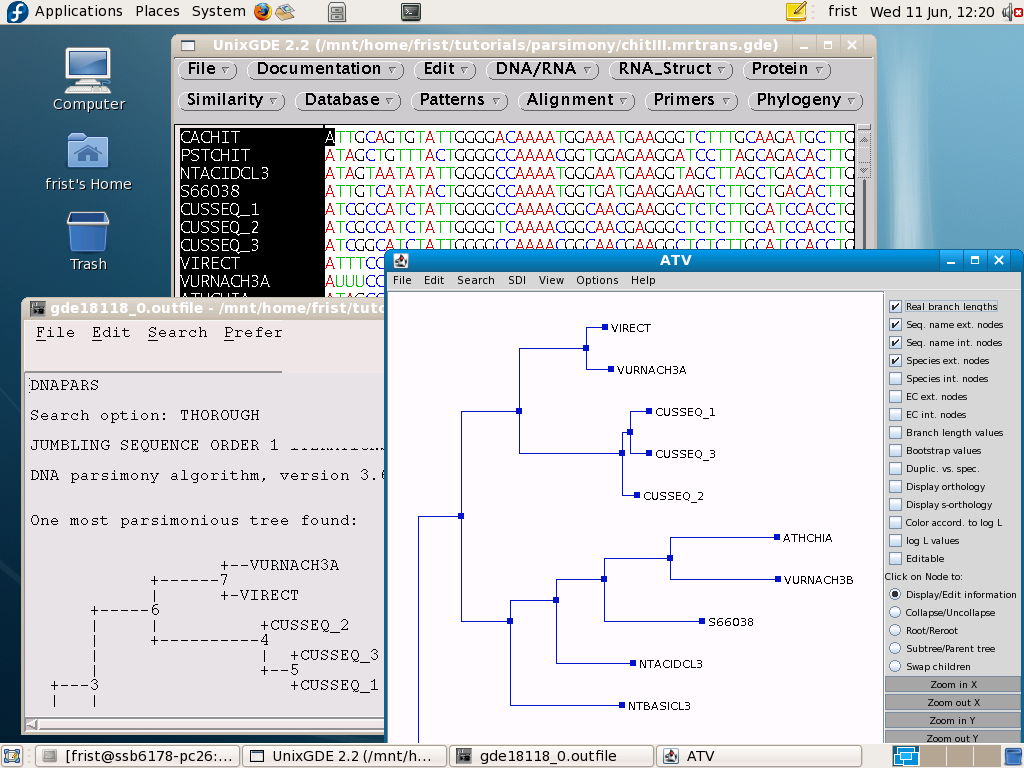Click the horizontal scrollbar in outfile window
Viewport: 1024px width, 768px height.
pos(200,725)
